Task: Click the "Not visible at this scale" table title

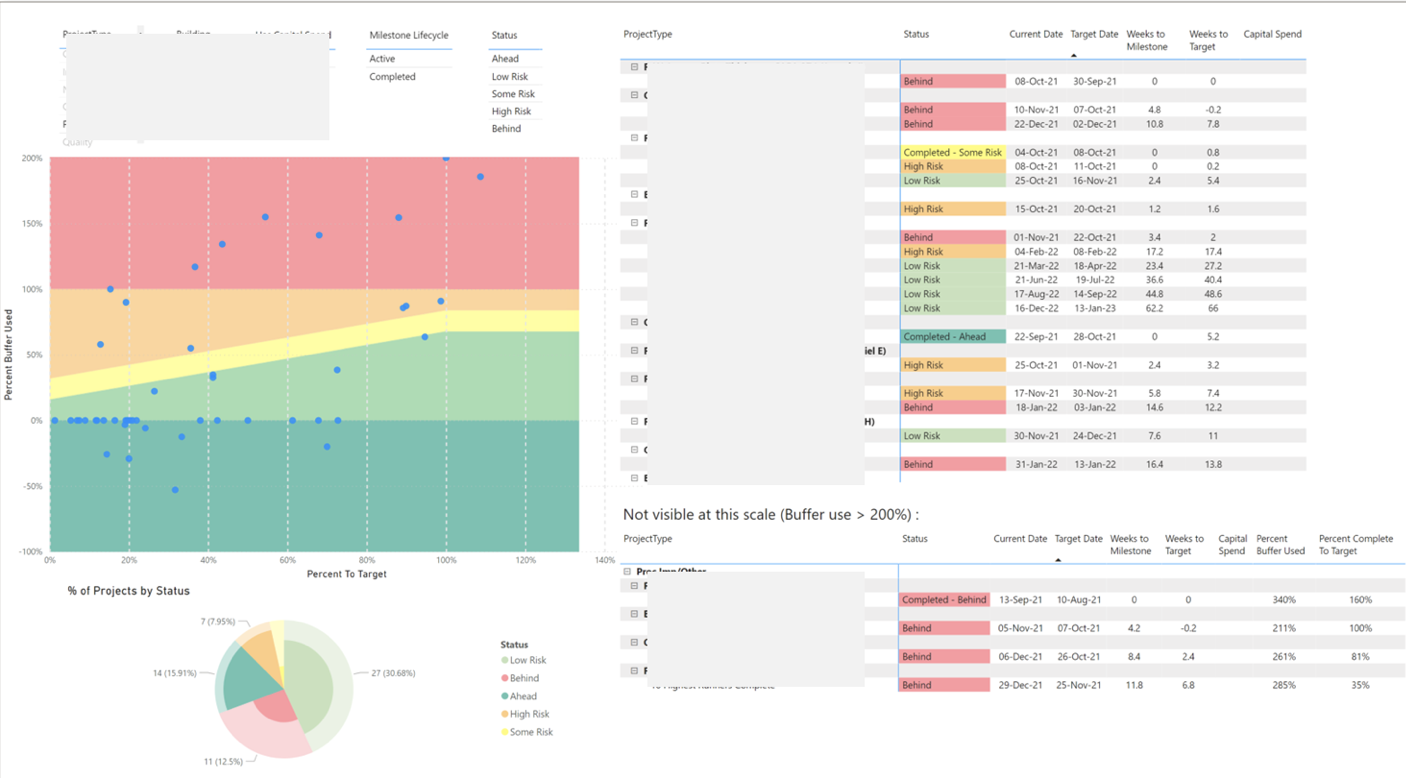Action: [x=771, y=515]
